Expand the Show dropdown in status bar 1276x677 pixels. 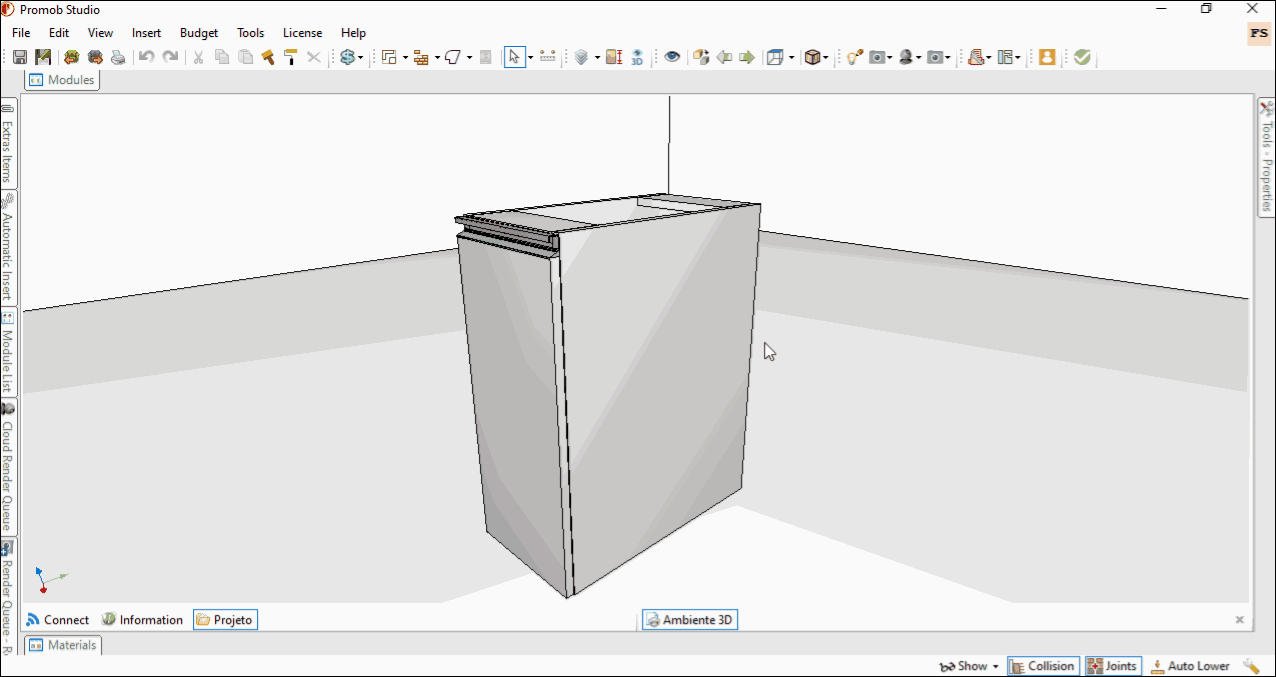[x=995, y=667]
